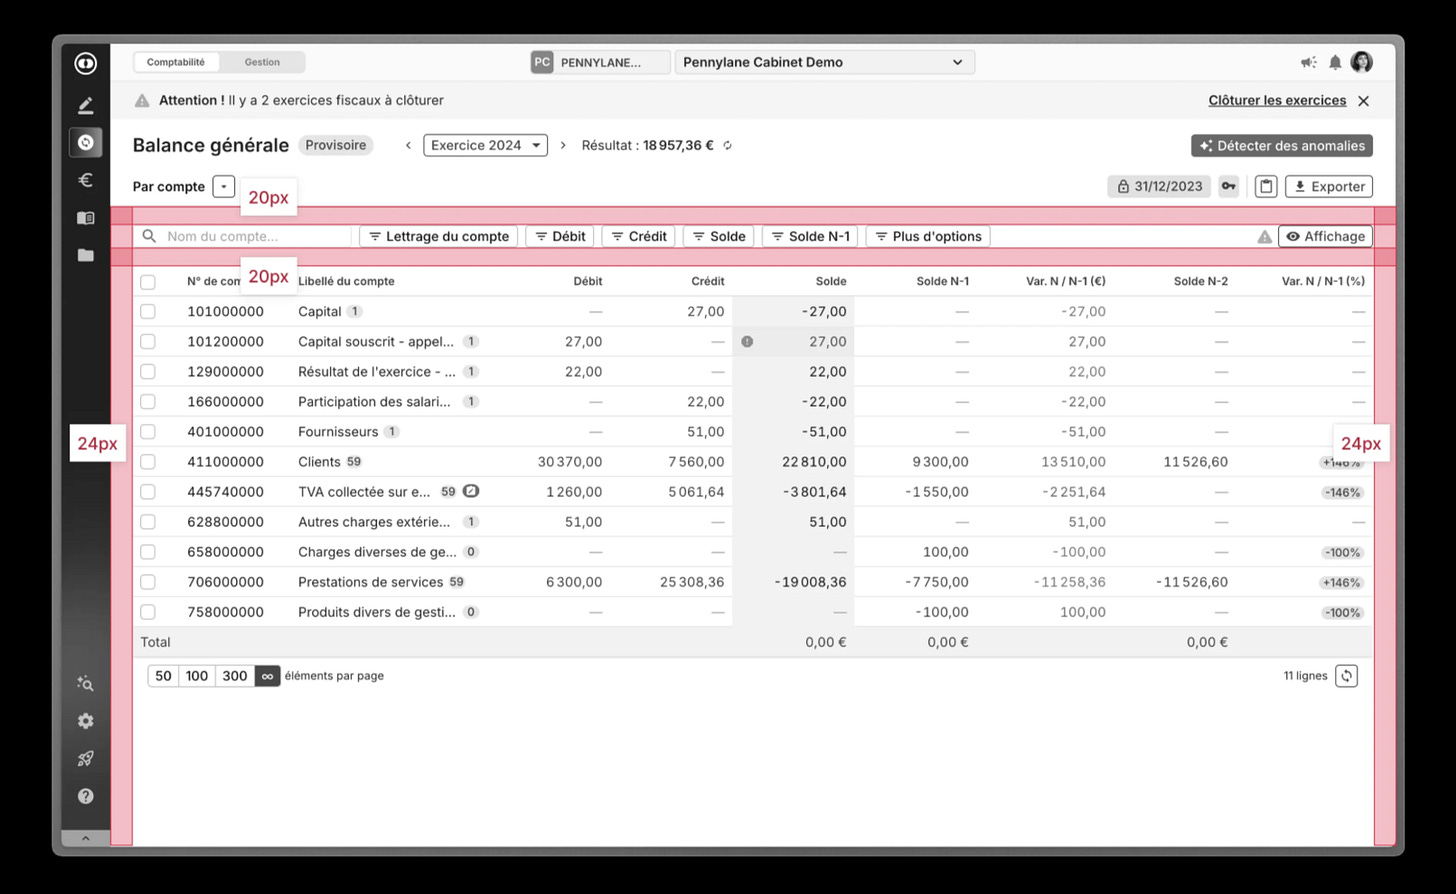Check the box for account 166000000

coord(148,402)
